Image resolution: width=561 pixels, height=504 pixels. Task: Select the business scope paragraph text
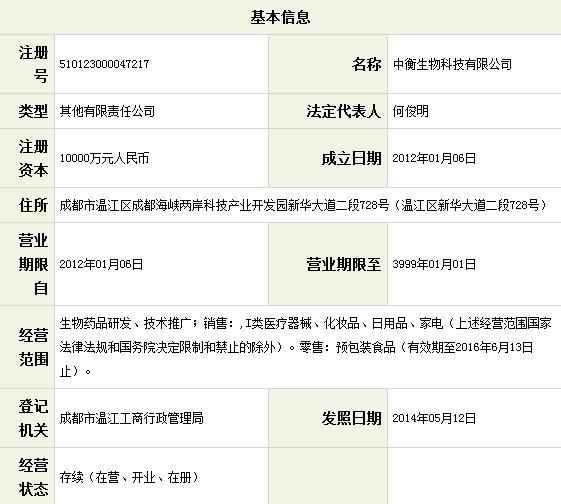(305, 347)
